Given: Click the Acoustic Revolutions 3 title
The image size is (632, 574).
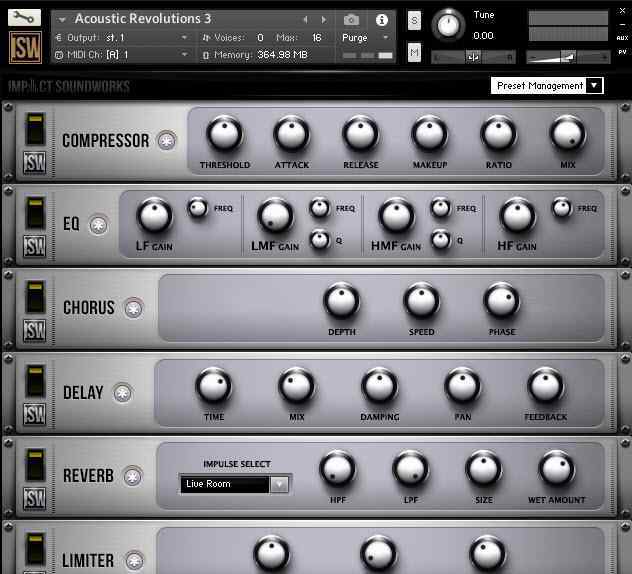Looking at the screenshot, I should pyautogui.click(x=143, y=19).
